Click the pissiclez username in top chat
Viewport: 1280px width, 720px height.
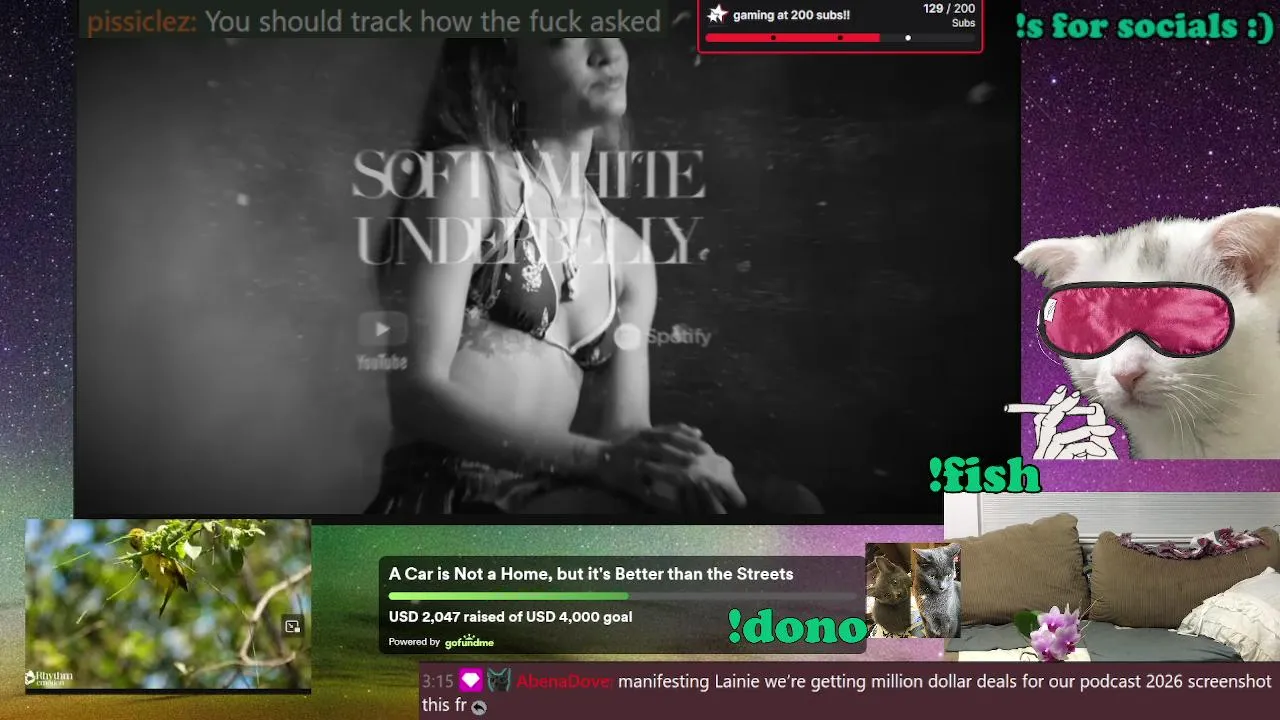tap(141, 21)
